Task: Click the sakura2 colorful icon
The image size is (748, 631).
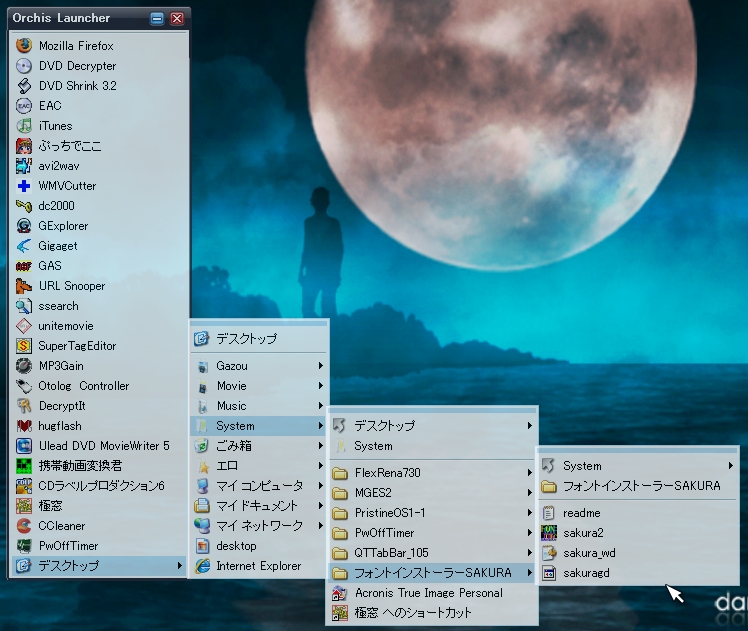Action: [549, 533]
